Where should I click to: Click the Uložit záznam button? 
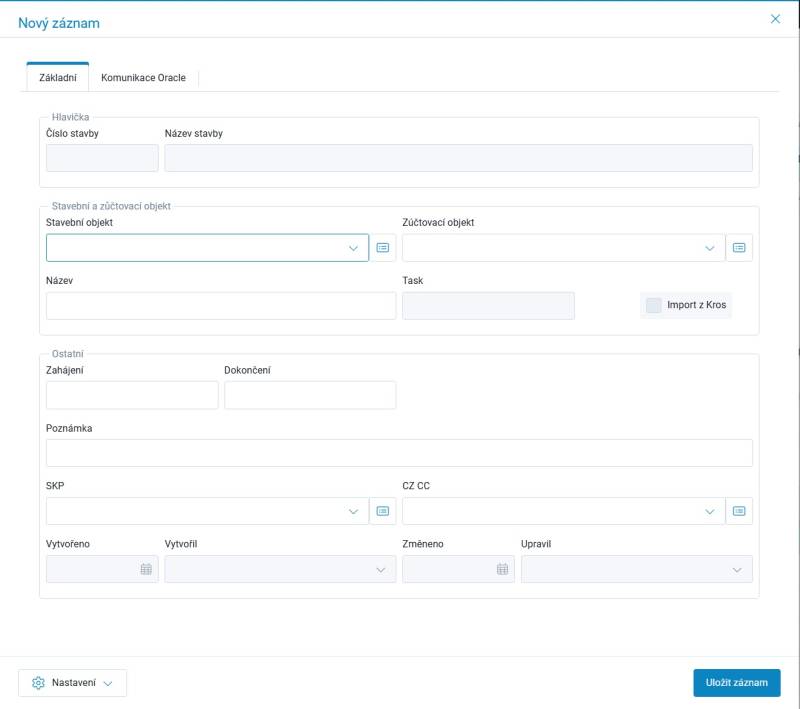(737, 683)
